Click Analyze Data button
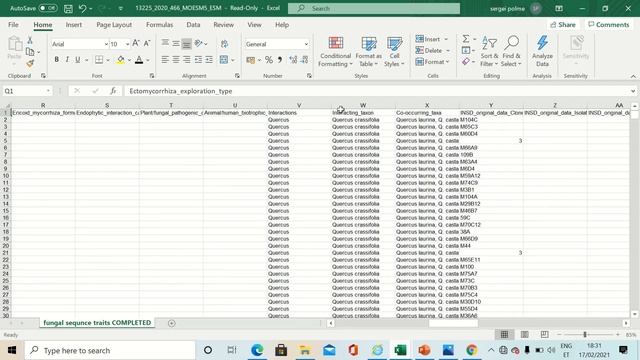Image resolution: width=640 pixels, height=360 pixels. [x=542, y=52]
